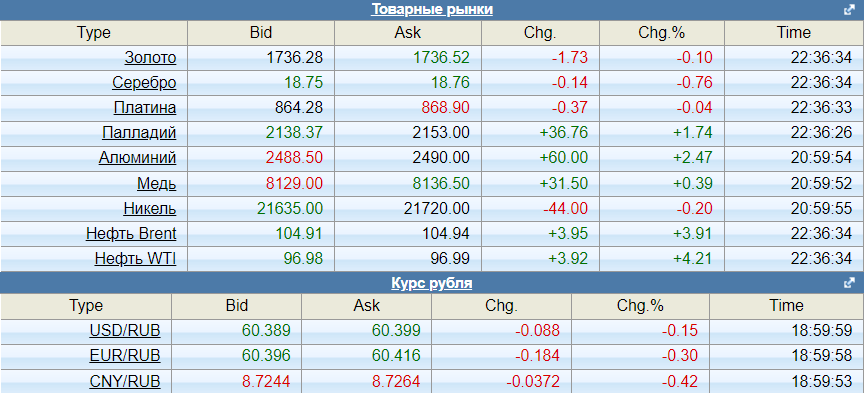Open the CNY/RUB rate link
Viewport: 866px width, 393px height.
(125, 381)
